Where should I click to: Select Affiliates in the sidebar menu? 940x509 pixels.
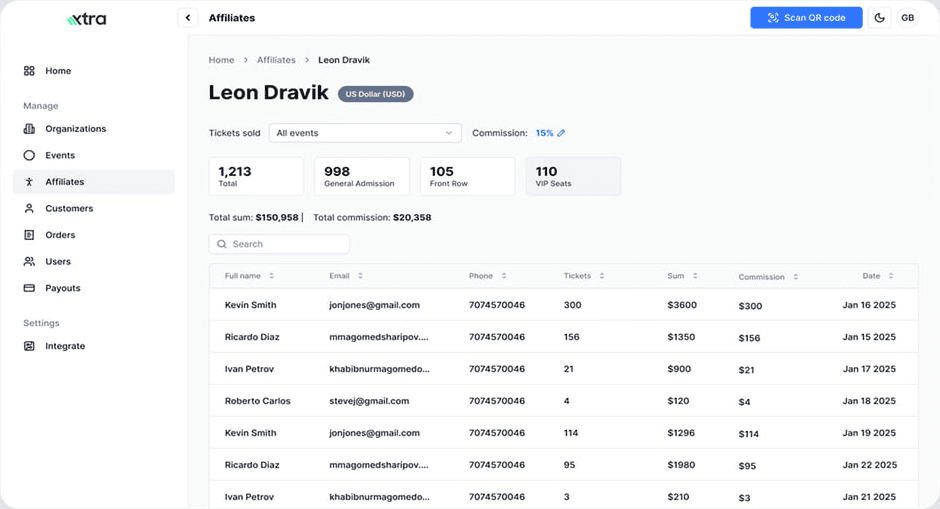(64, 182)
